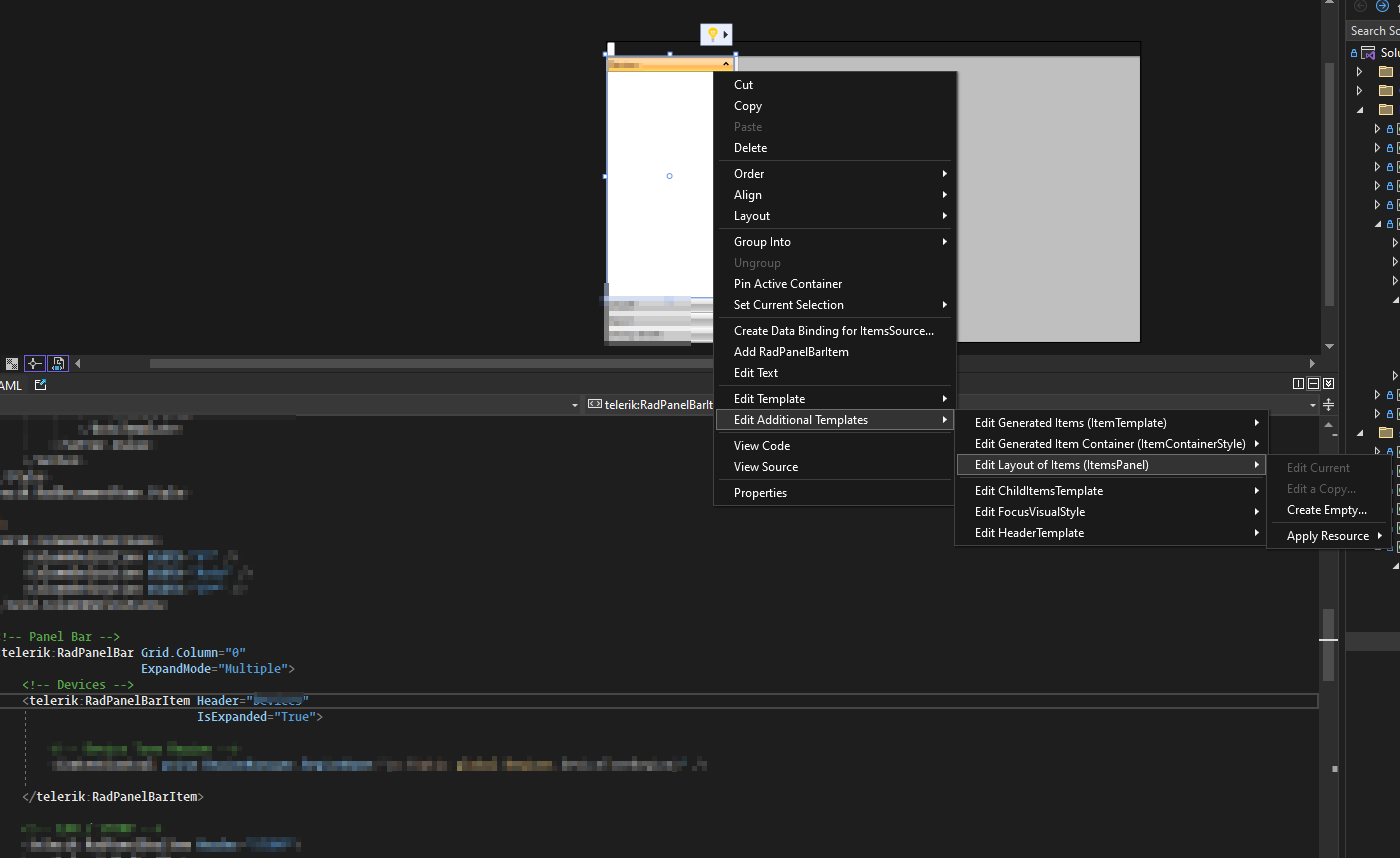
Task: Open the XAML pane in a new window
Action: [41, 384]
